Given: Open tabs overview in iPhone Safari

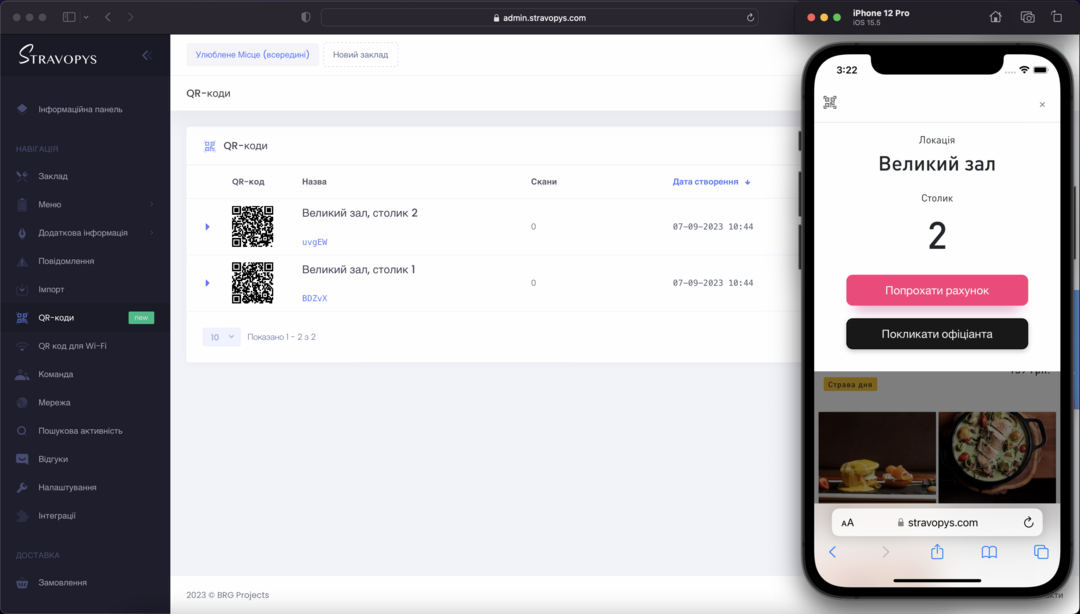Looking at the screenshot, I should (x=1041, y=552).
